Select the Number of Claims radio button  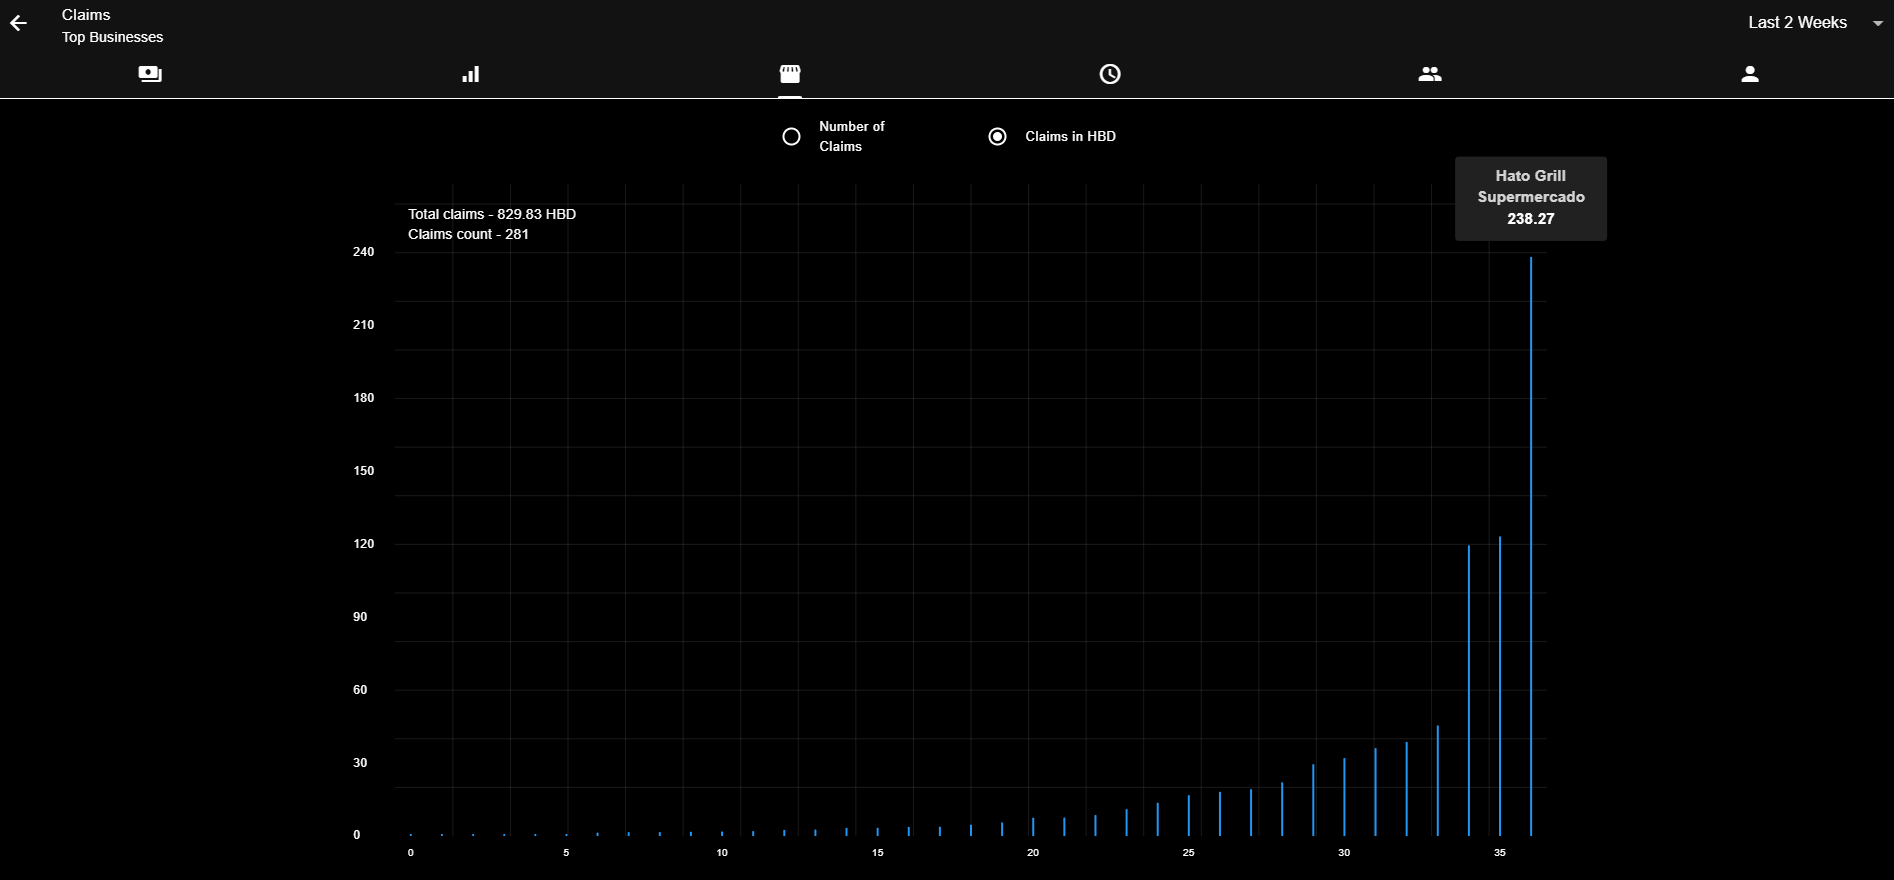[x=791, y=137]
